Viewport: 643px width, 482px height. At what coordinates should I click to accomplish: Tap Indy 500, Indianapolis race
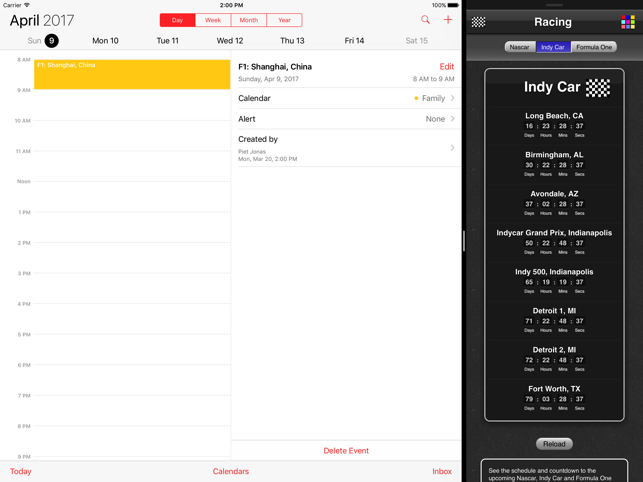[554, 281]
